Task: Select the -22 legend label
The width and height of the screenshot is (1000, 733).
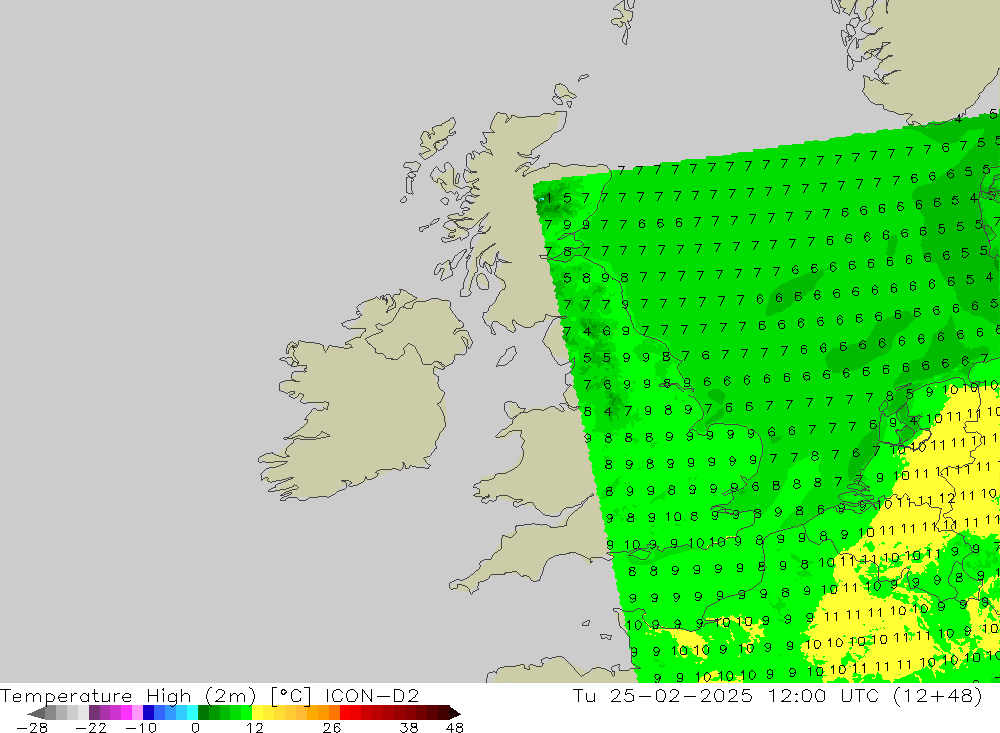Action: 91,727
